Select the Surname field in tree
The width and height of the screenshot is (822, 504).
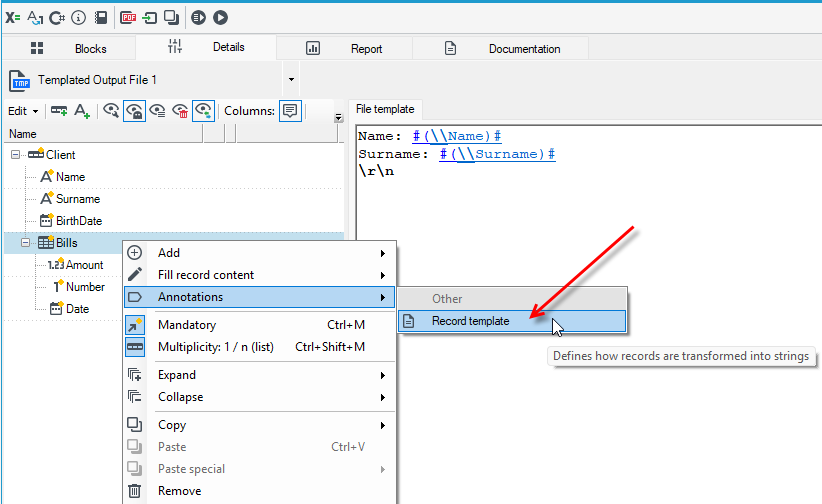(x=78, y=199)
